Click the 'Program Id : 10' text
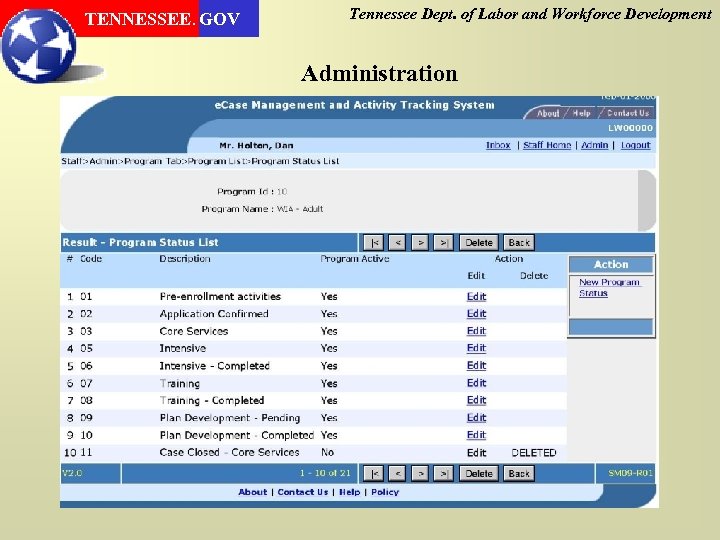This screenshot has height=540, width=720. click(x=252, y=191)
